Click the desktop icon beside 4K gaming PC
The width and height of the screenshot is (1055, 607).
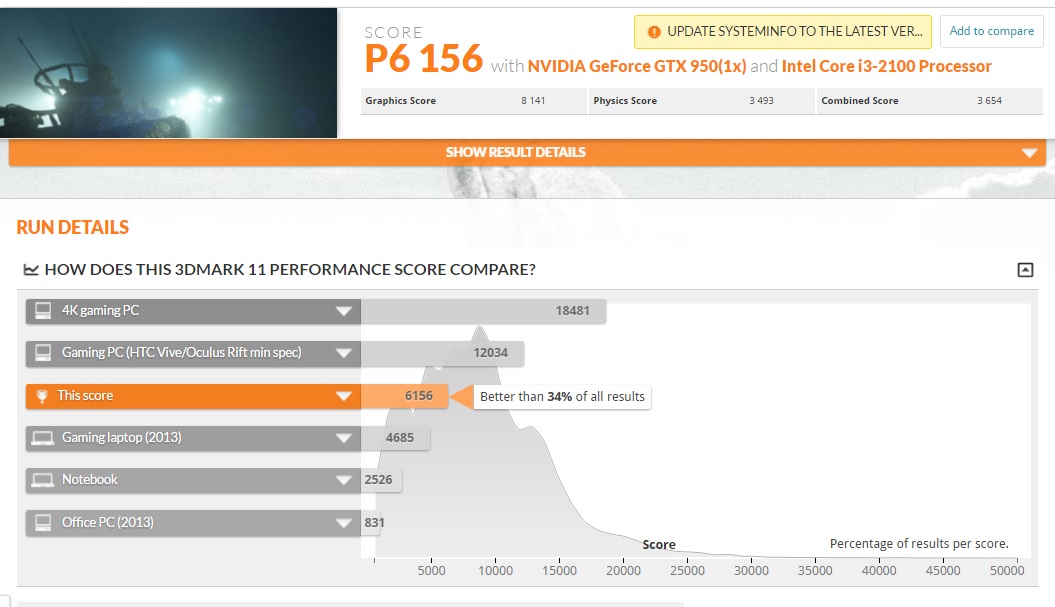(43, 310)
